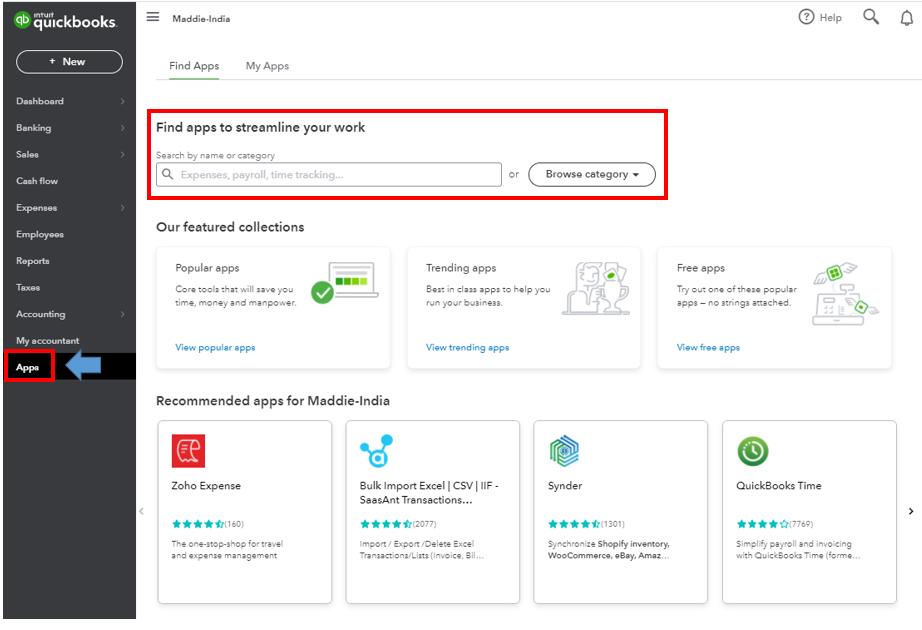Viewport: 922px width, 630px height.
Task: Click the Trending apps heading
Action: point(461,268)
